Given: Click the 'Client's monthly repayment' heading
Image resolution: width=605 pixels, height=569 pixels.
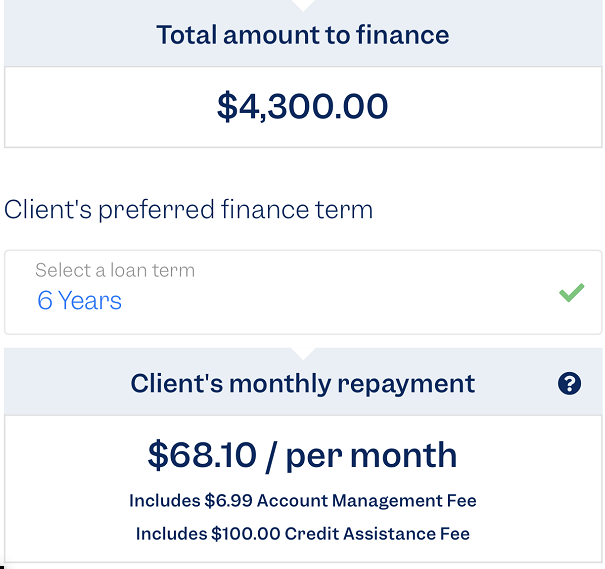Looking at the screenshot, I should [x=303, y=383].
